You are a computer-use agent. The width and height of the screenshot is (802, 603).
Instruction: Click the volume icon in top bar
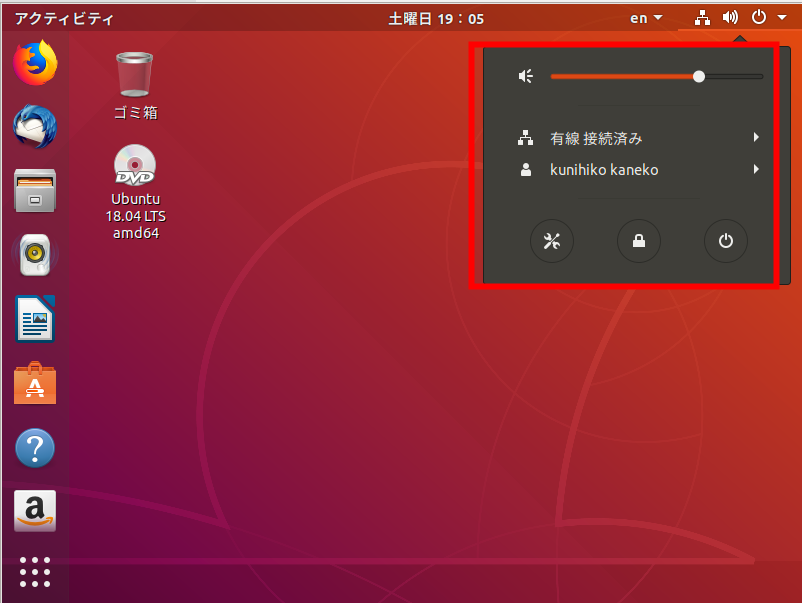tap(730, 18)
